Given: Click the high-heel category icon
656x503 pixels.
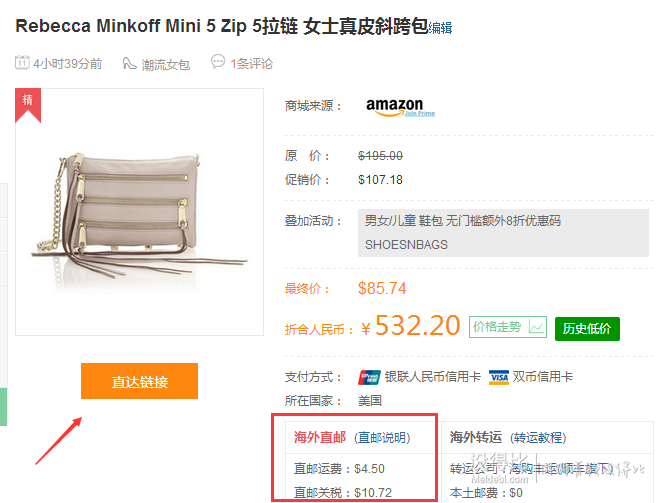Looking at the screenshot, I should tap(129, 63).
